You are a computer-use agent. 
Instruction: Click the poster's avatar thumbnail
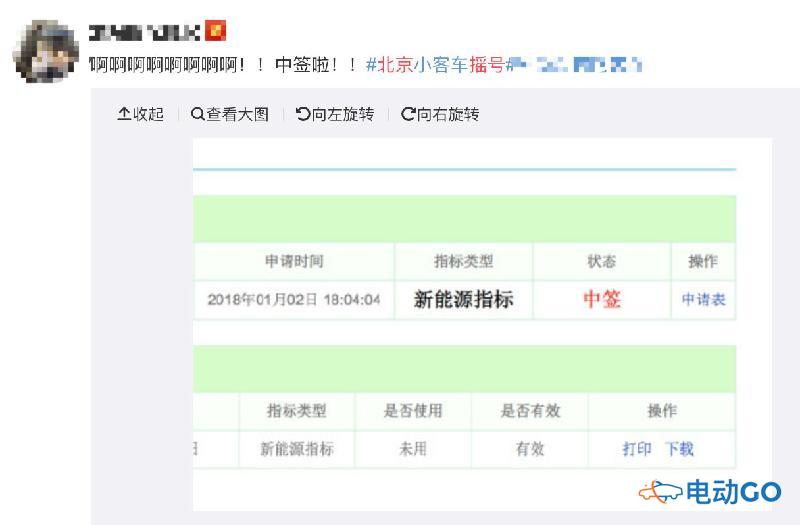[x=46, y=50]
